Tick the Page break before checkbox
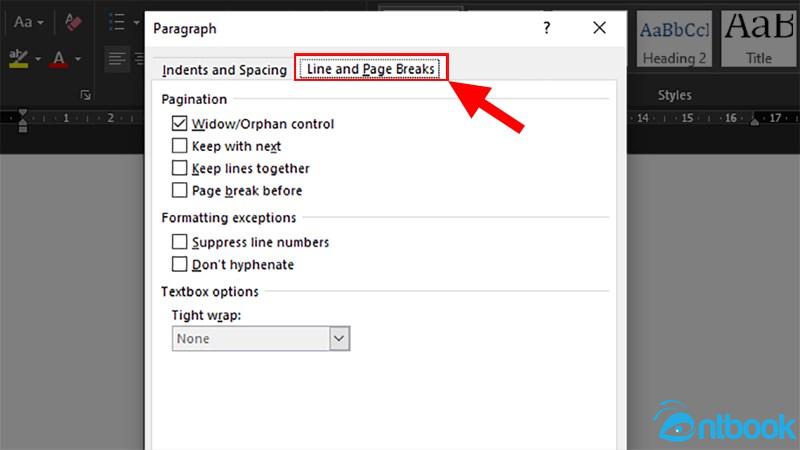800x450 pixels. click(x=179, y=190)
